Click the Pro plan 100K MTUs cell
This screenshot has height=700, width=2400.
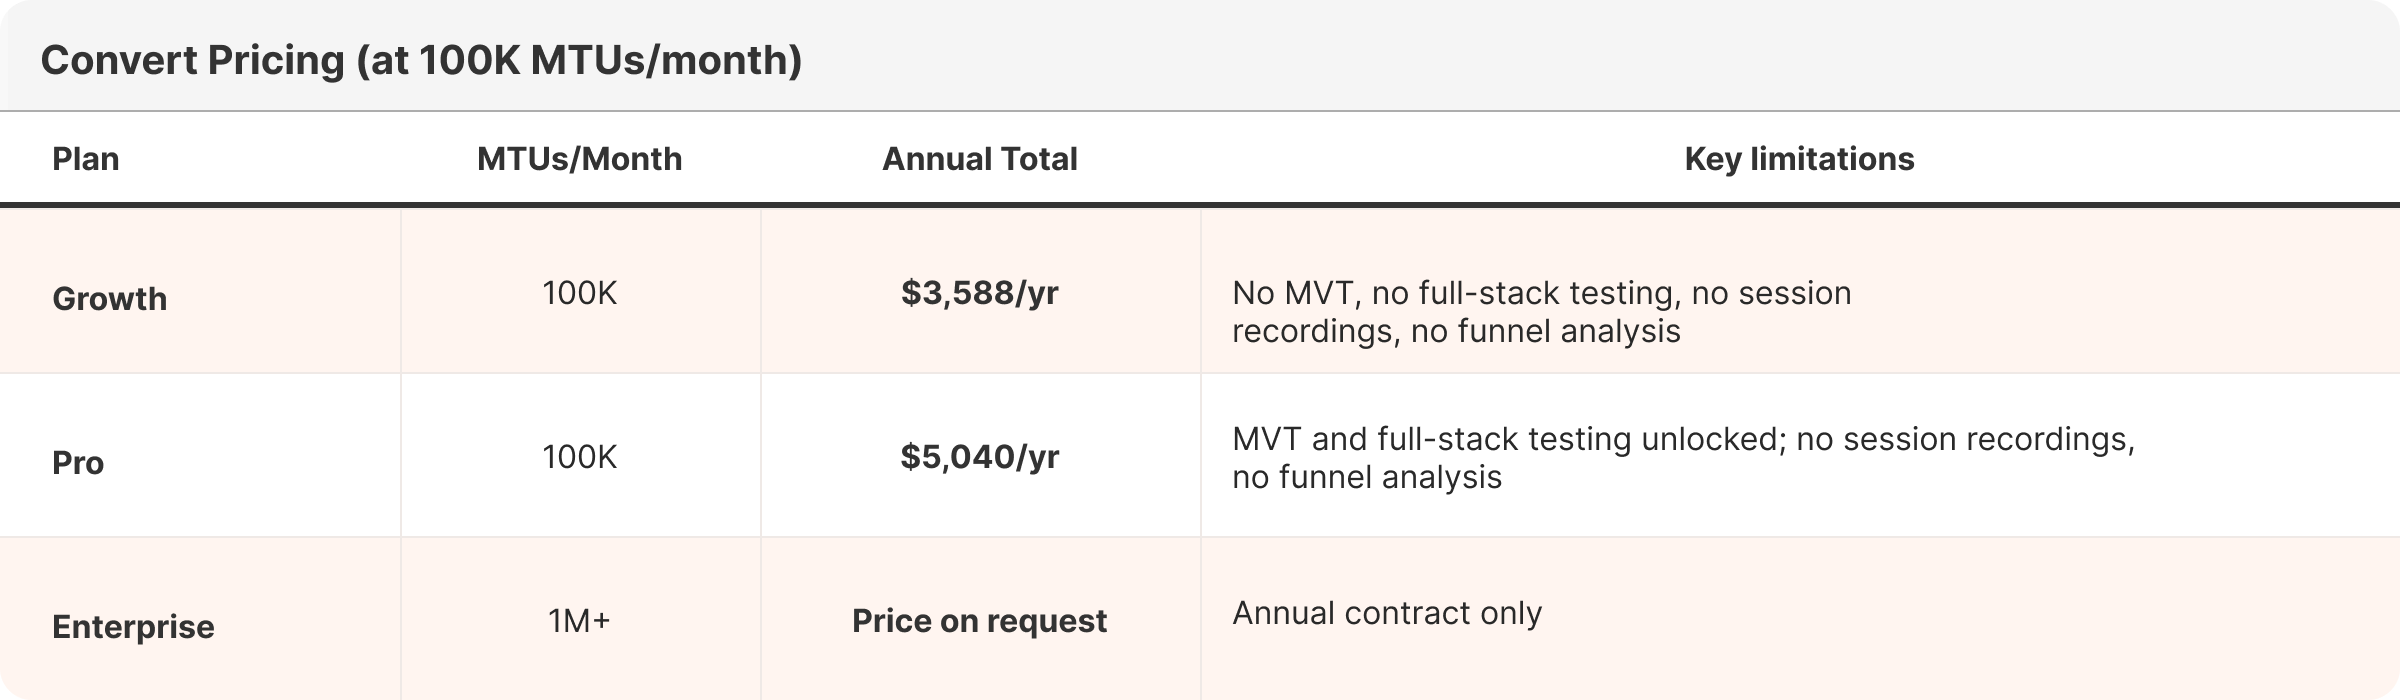580,456
